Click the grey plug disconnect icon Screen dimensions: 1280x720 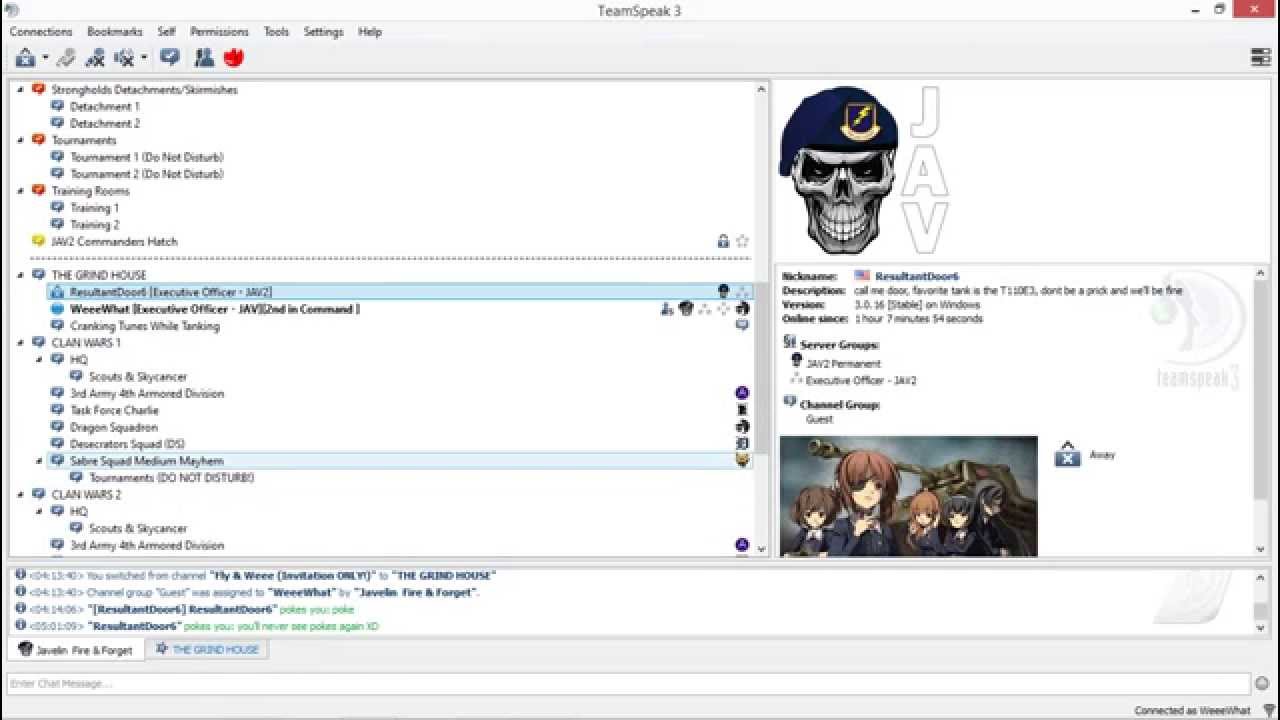(66, 58)
